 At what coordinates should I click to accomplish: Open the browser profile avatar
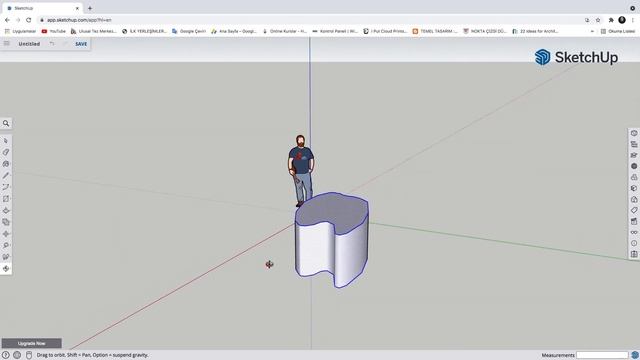click(622, 20)
